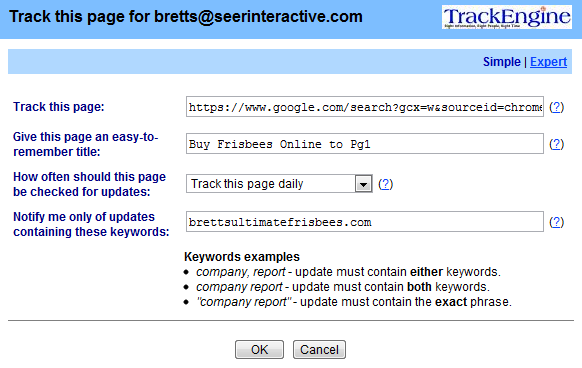Confirm with the OK button
The width and height of the screenshot is (582, 368).
tap(259, 349)
